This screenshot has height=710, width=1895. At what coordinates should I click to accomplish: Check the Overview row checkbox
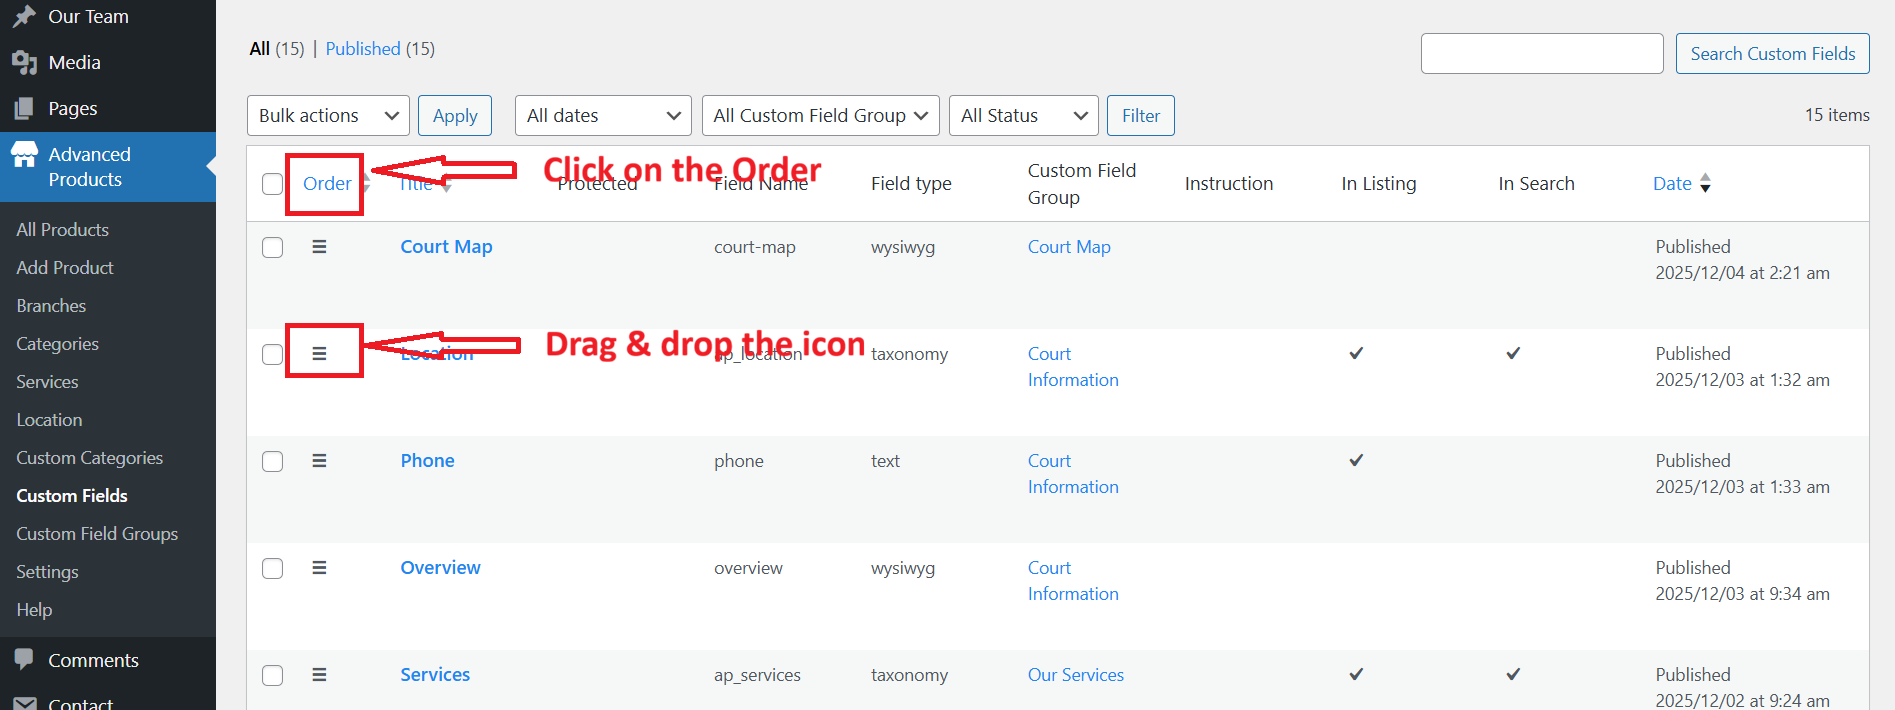click(x=272, y=568)
